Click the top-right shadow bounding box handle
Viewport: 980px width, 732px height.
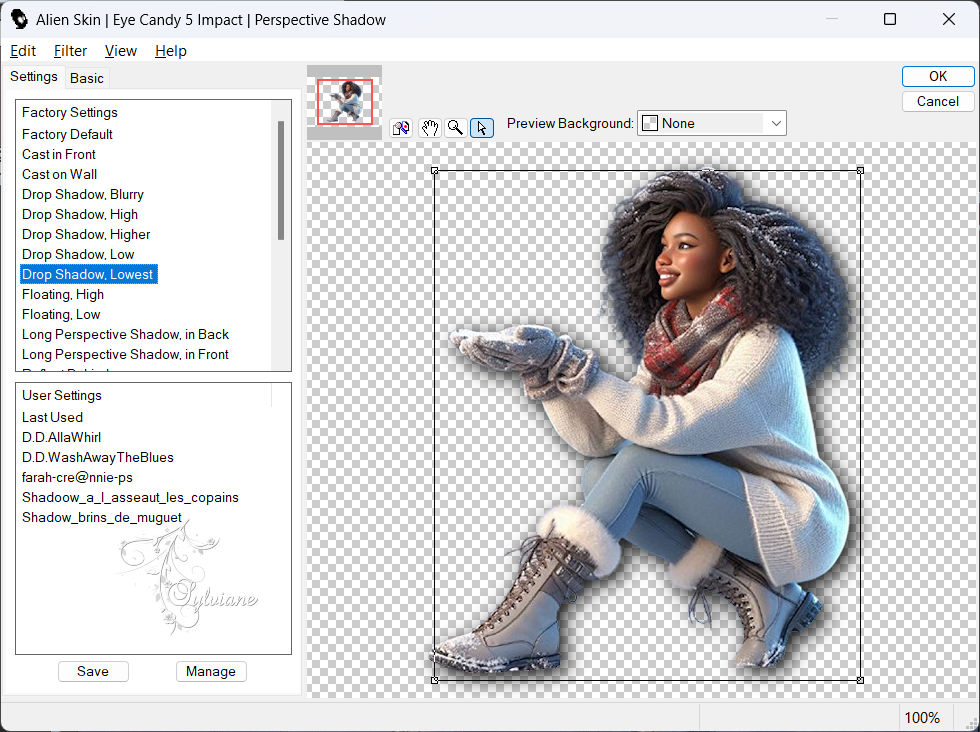(x=861, y=171)
